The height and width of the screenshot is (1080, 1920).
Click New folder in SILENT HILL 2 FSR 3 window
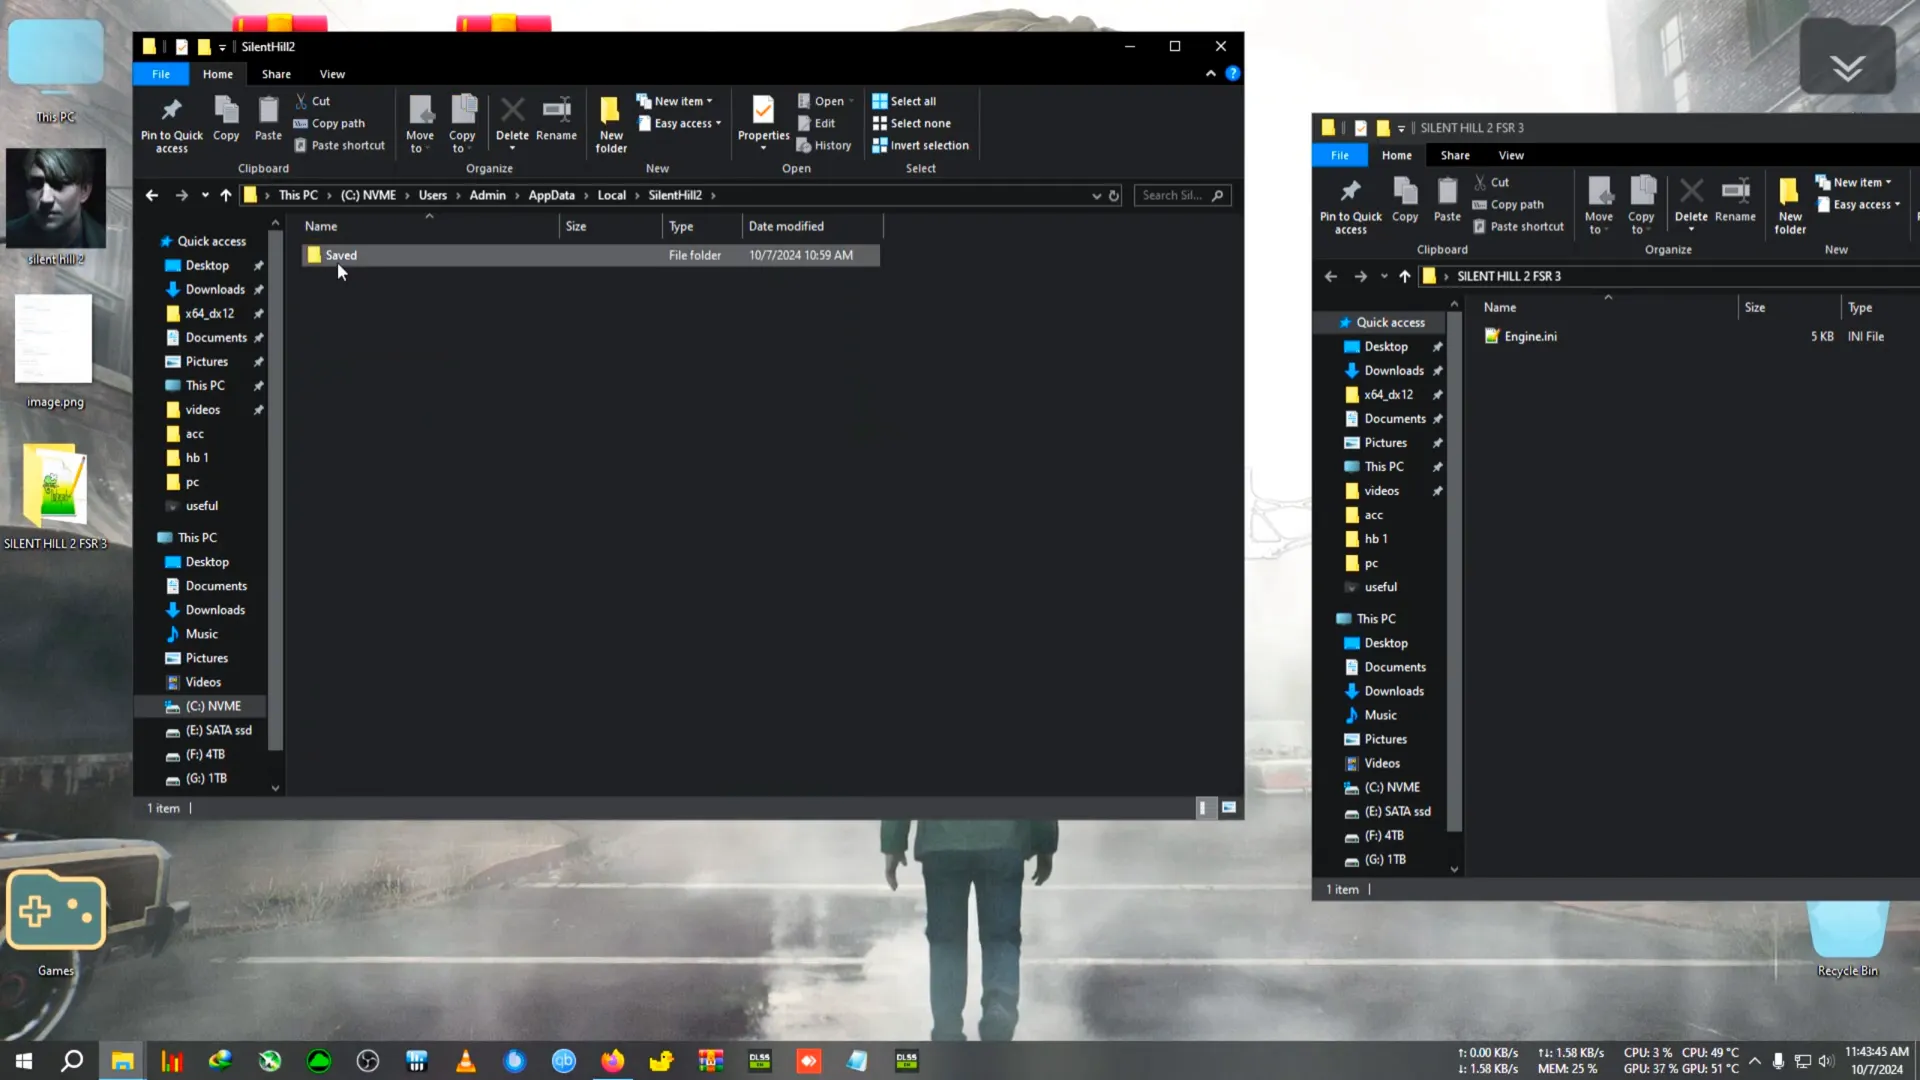pyautogui.click(x=1790, y=205)
